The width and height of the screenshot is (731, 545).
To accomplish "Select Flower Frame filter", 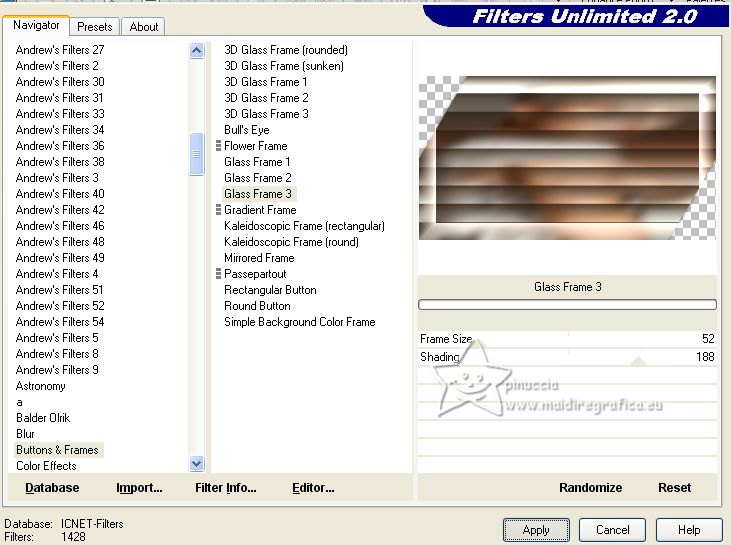I will pos(255,146).
